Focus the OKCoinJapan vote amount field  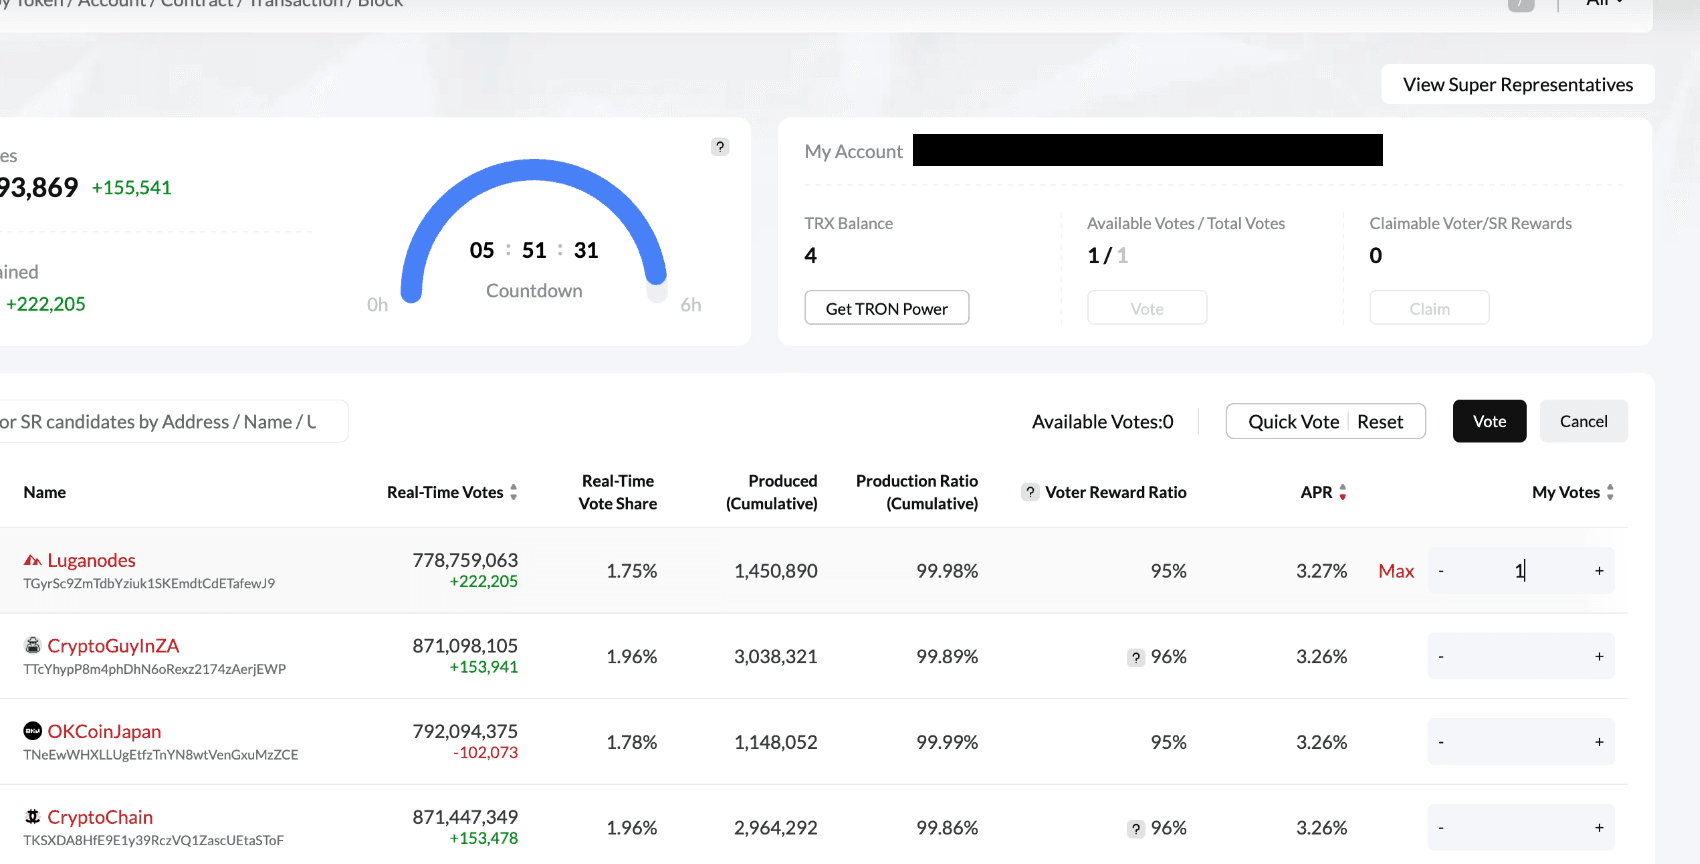[x=1520, y=742]
